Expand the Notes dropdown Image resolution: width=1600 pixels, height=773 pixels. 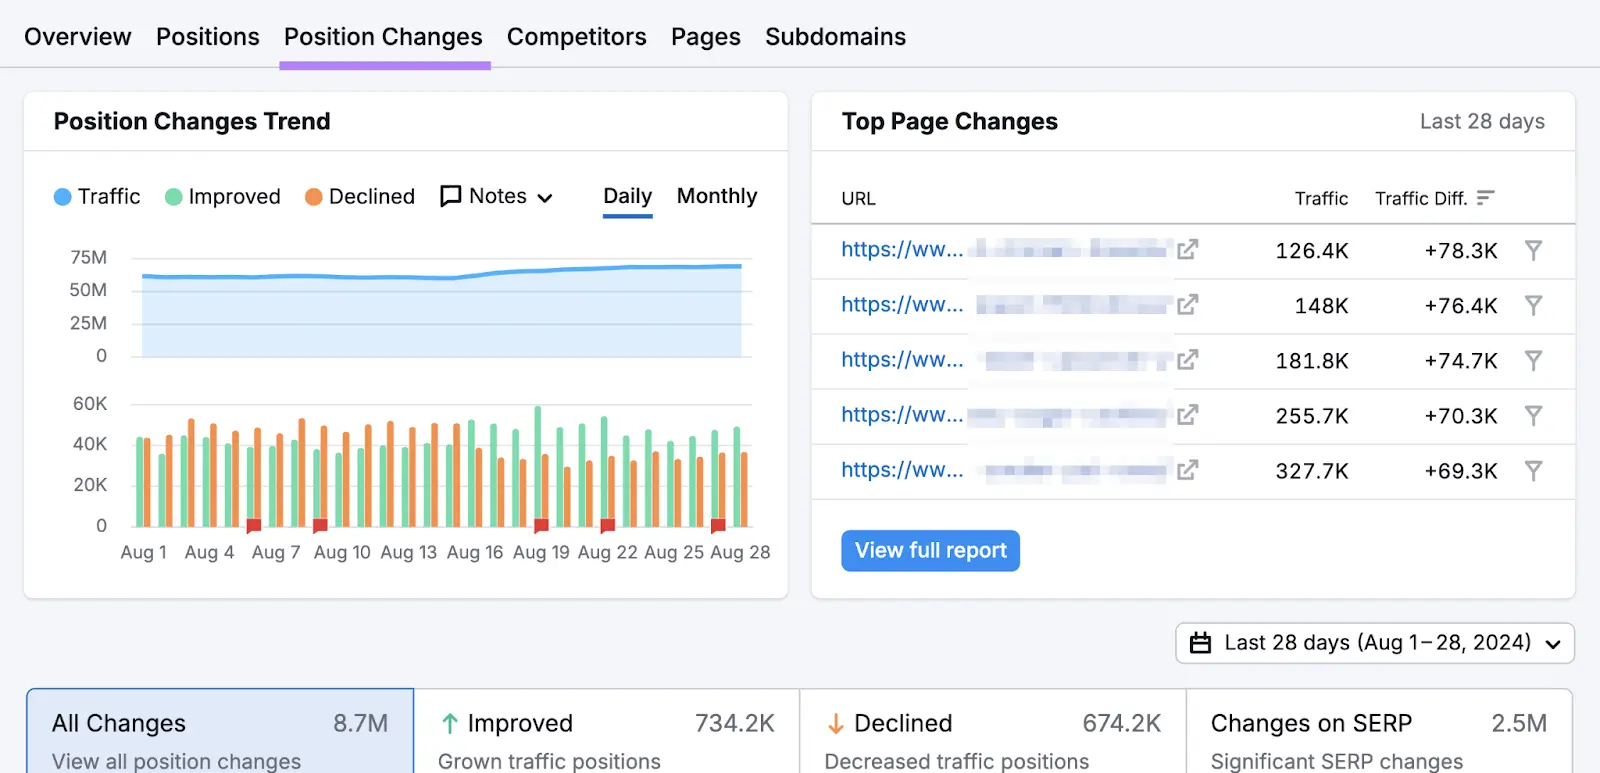497,197
